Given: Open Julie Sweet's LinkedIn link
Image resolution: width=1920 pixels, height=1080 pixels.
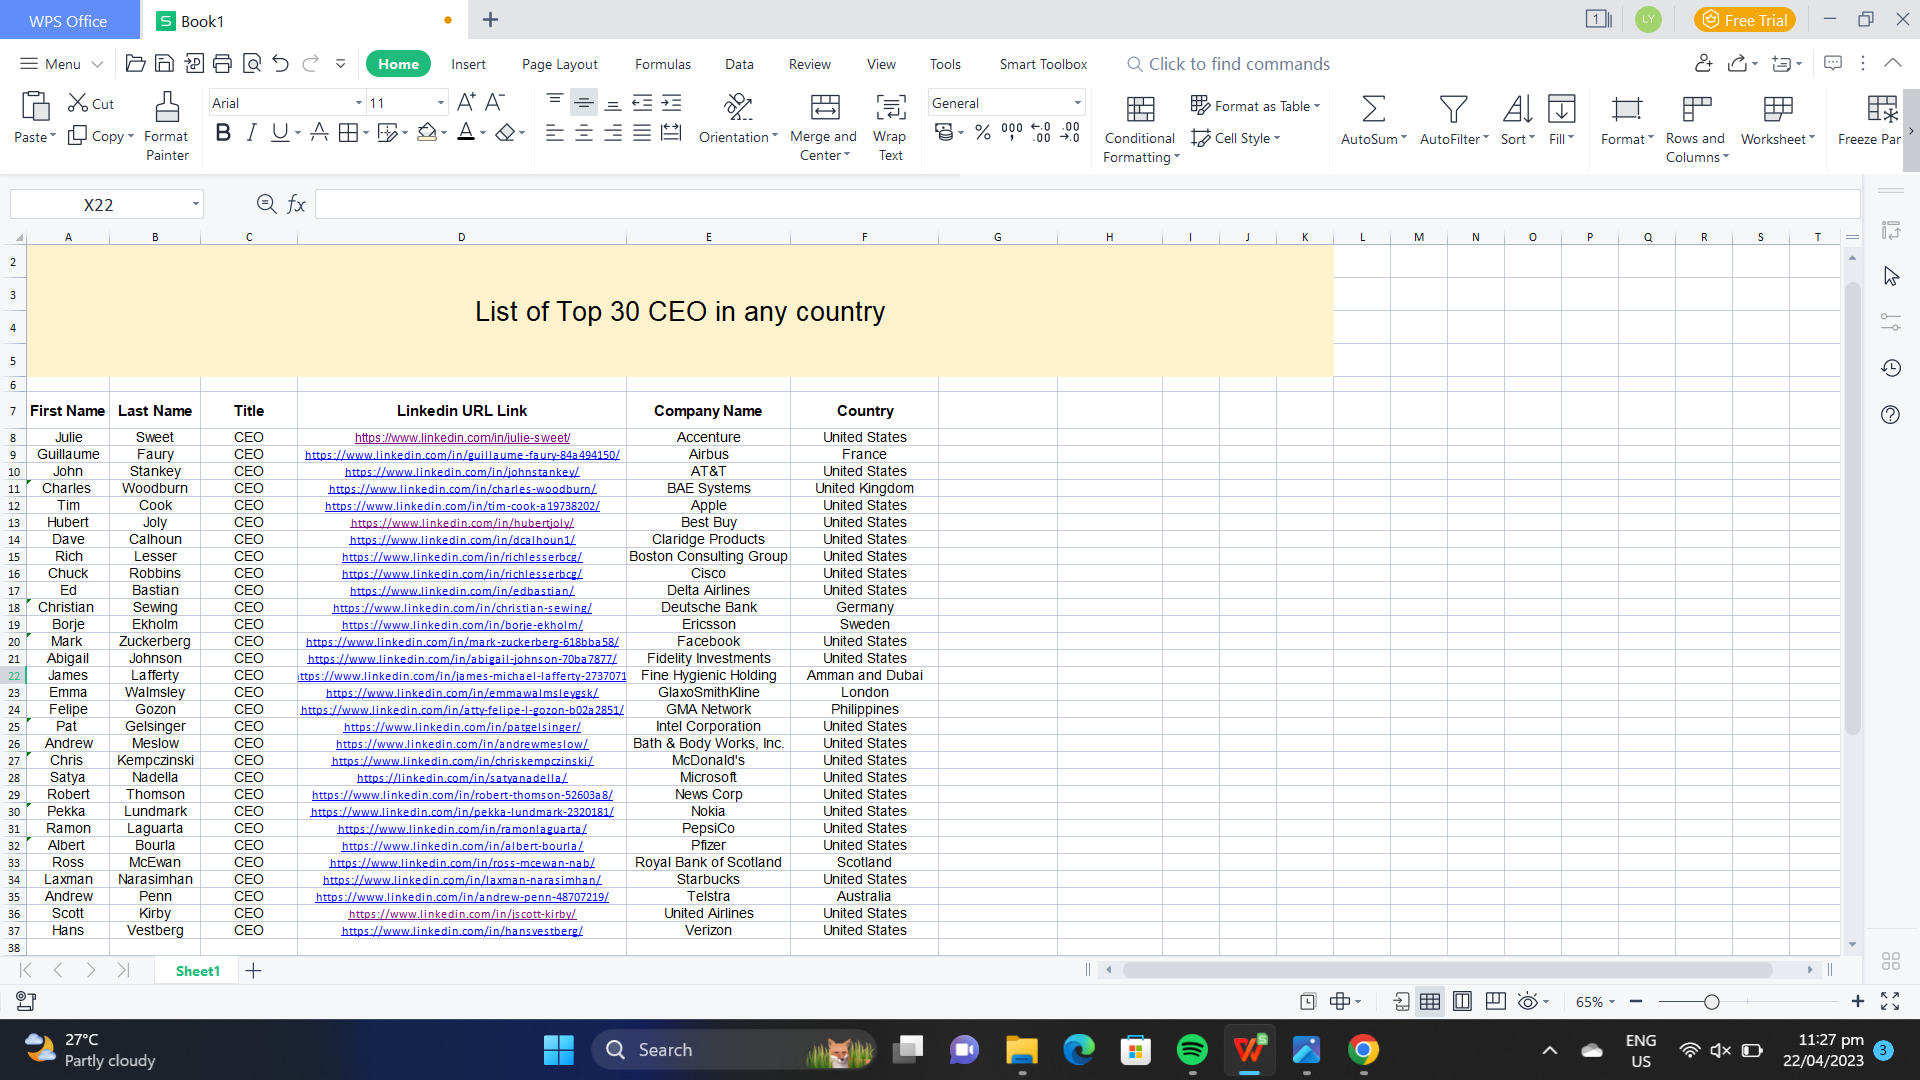Looking at the screenshot, I should (462, 438).
